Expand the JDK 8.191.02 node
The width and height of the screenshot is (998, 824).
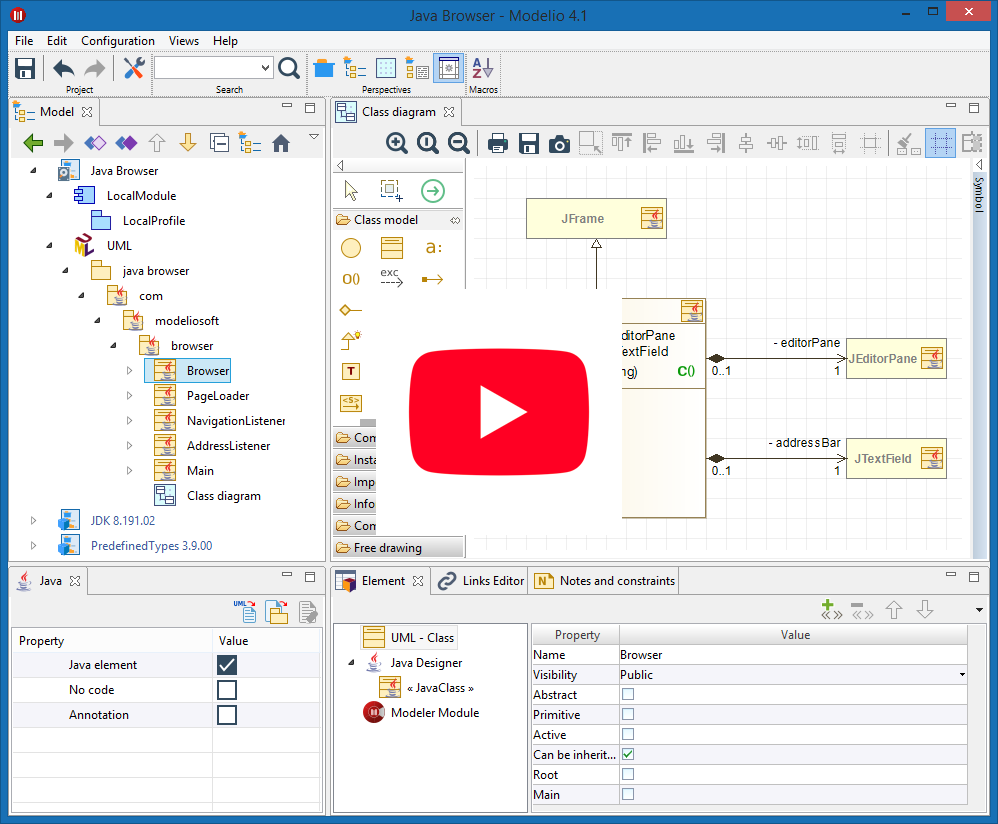click(33, 520)
